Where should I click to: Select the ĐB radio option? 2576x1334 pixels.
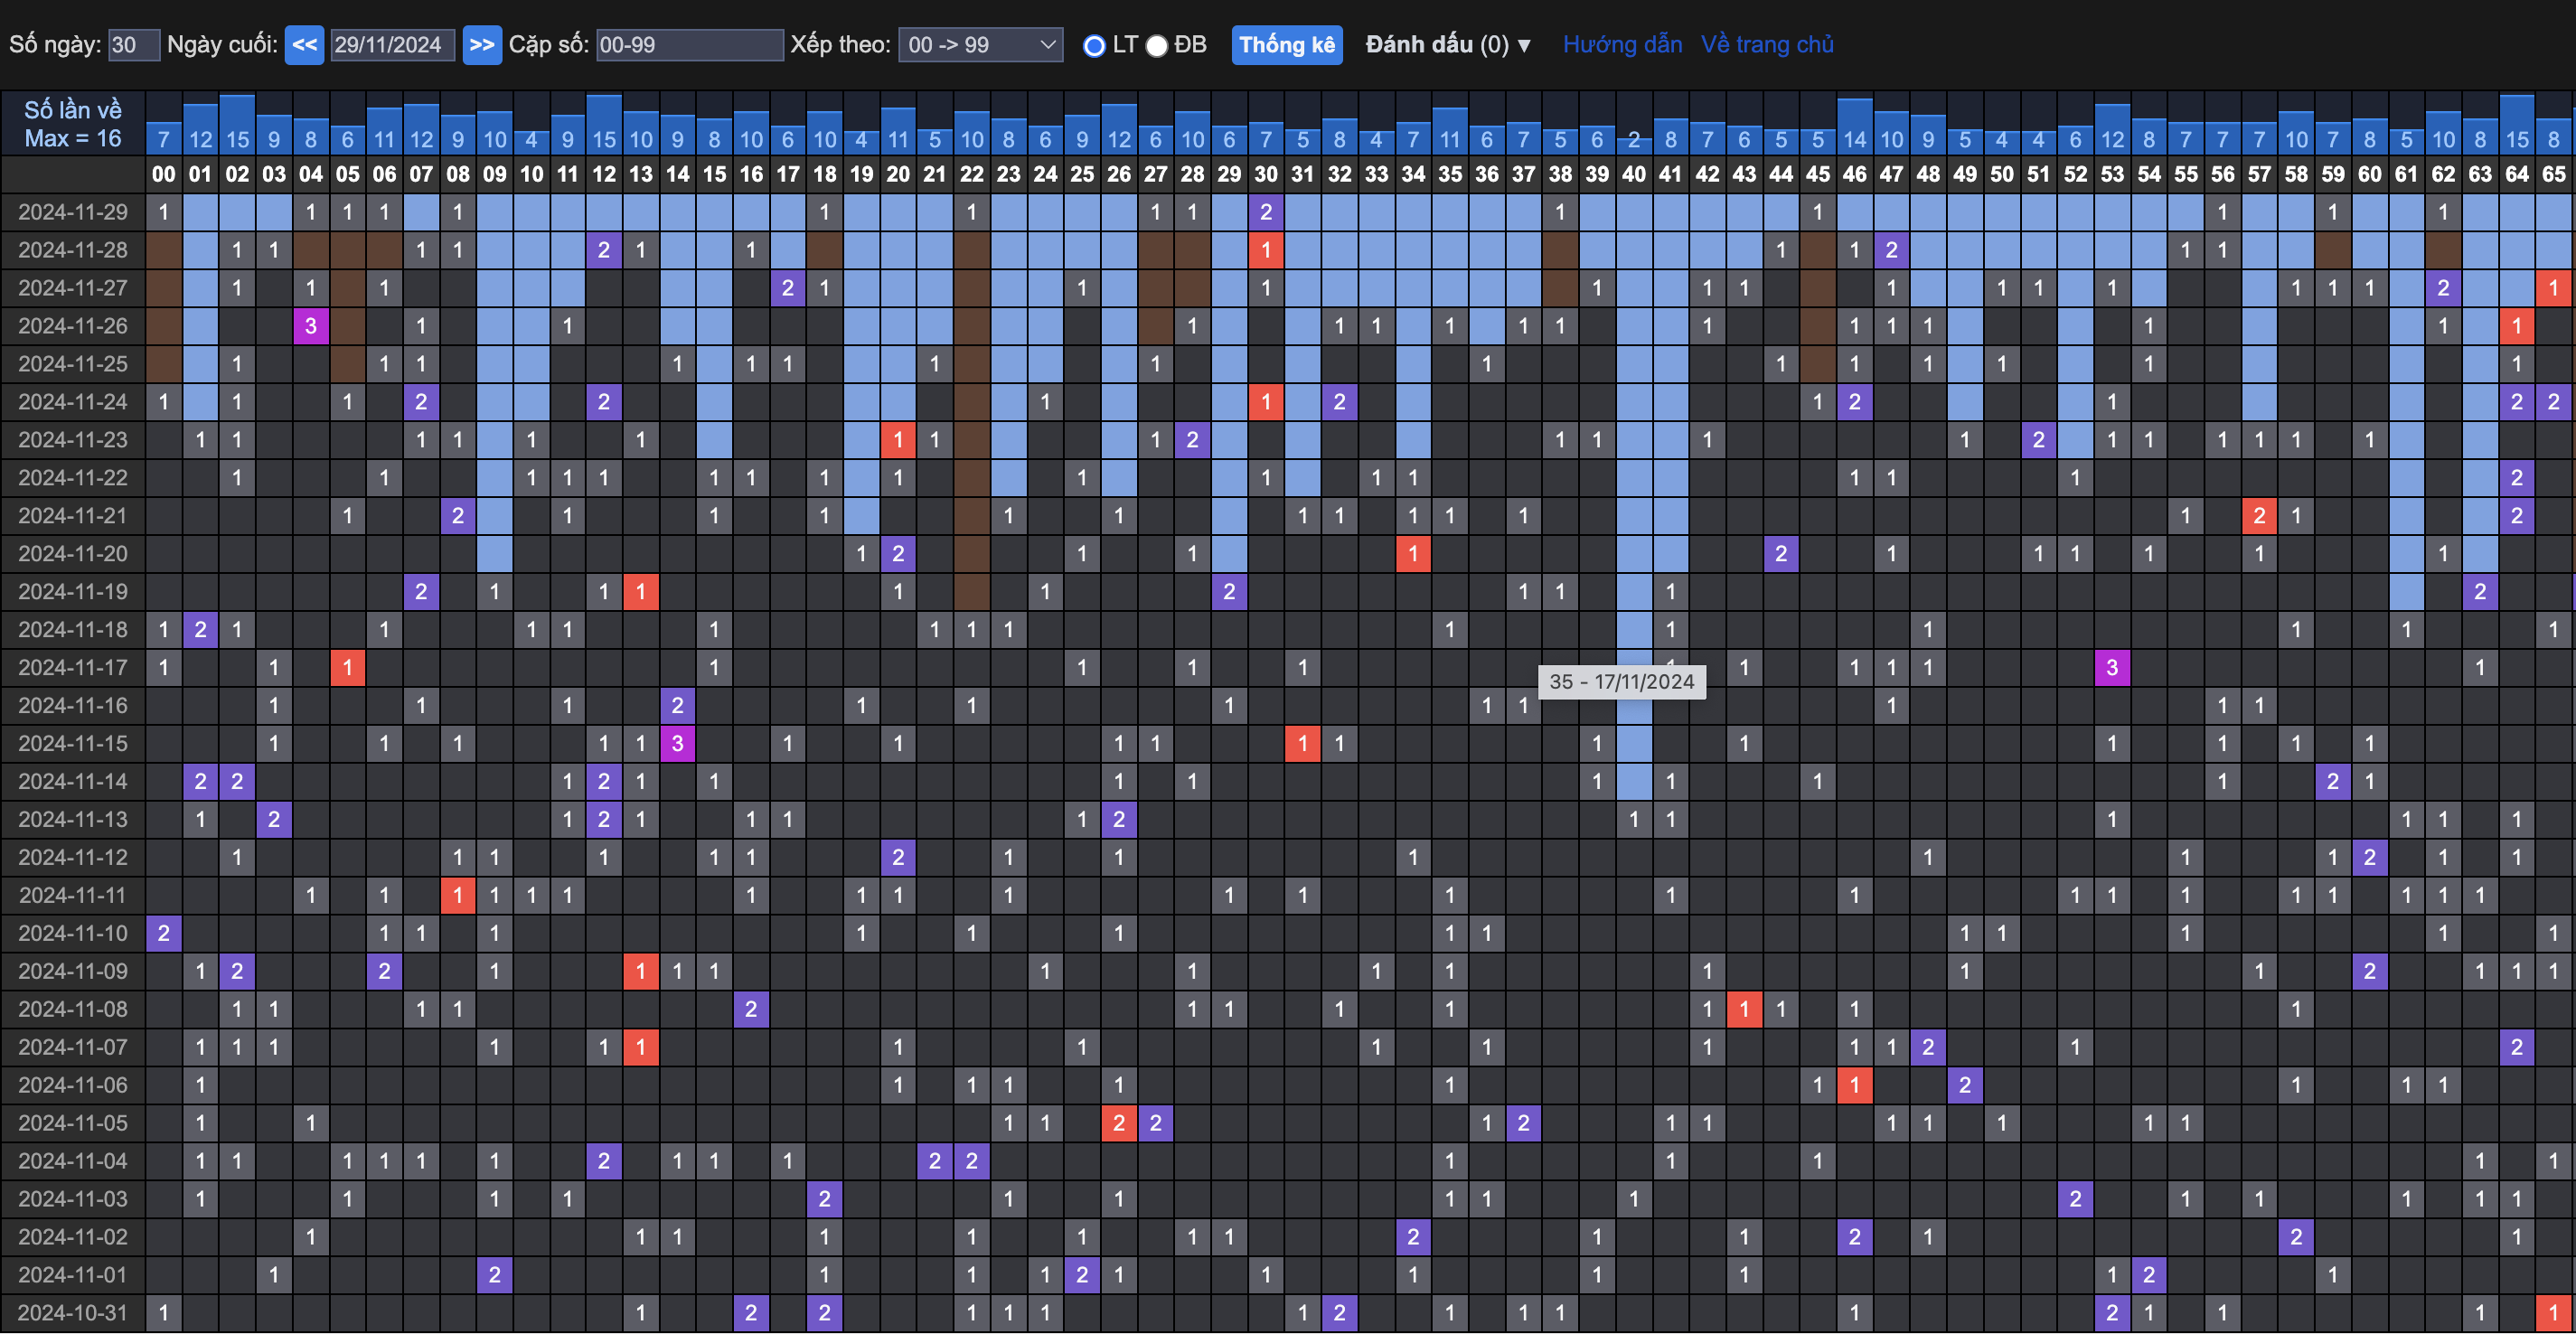pyautogui.click(x=1157, y=46)
